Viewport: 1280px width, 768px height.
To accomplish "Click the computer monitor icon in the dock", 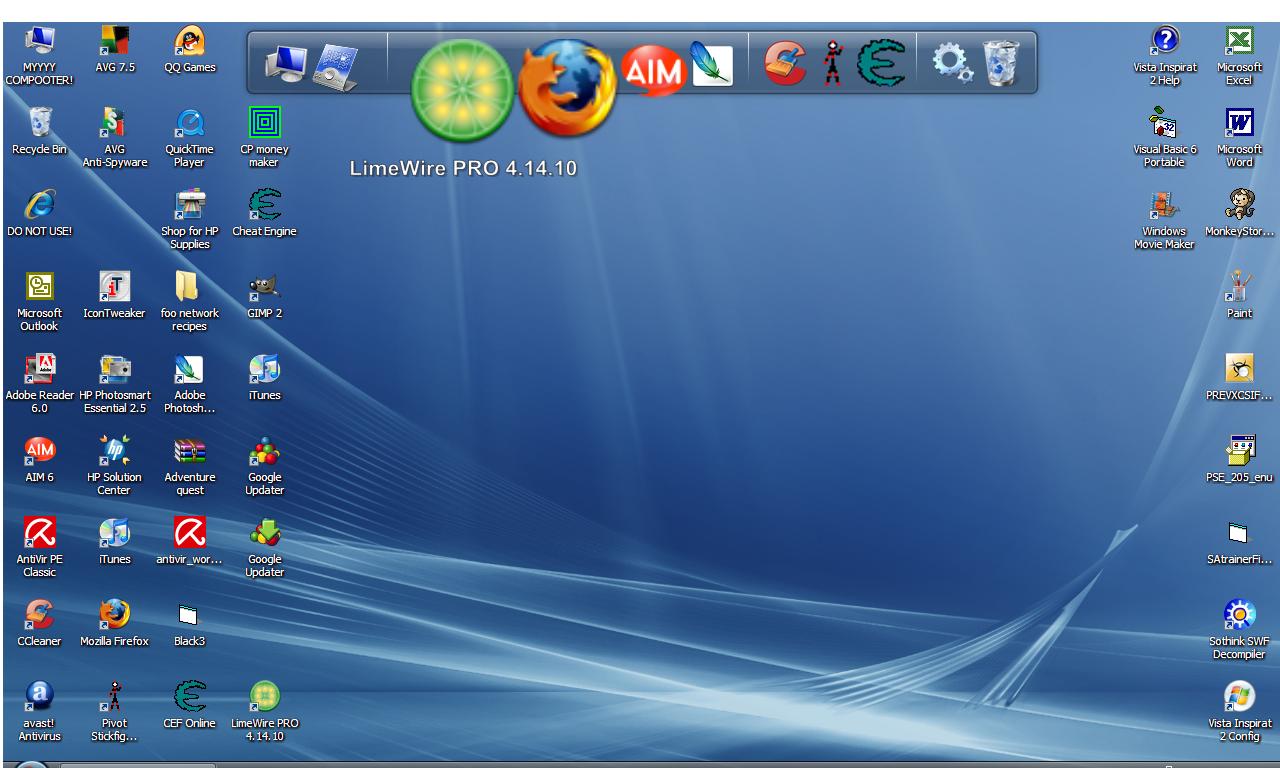I will [x=286, y=65].
